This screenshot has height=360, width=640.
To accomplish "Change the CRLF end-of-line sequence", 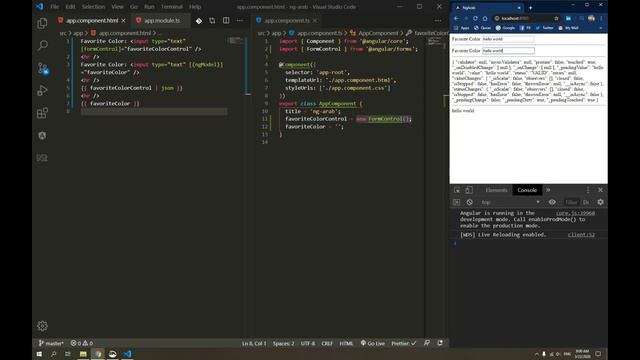I will point(327,343).
